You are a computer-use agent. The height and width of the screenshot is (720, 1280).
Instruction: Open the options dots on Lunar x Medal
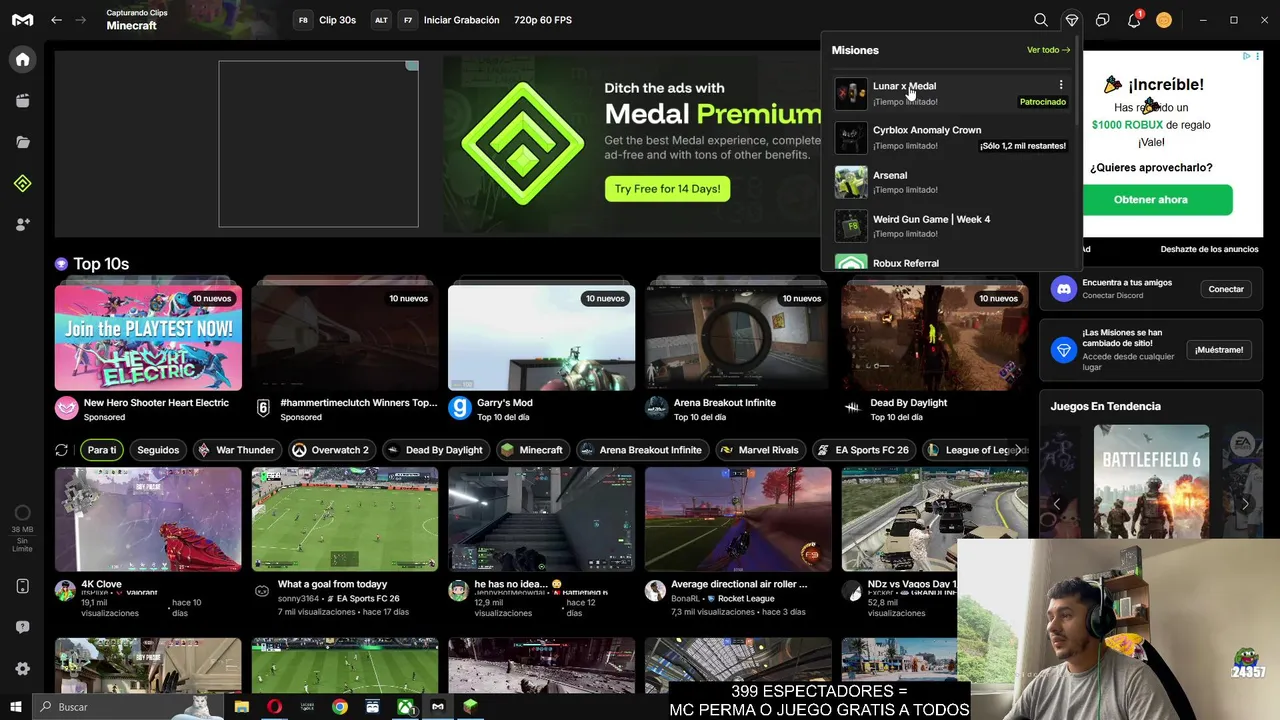point(1061,85)
